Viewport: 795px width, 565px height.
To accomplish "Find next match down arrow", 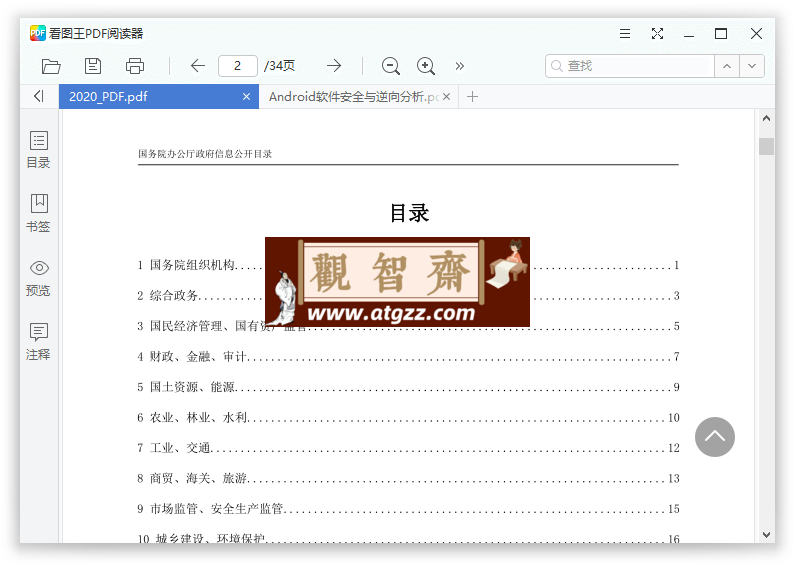I will (x=752, y=66).
